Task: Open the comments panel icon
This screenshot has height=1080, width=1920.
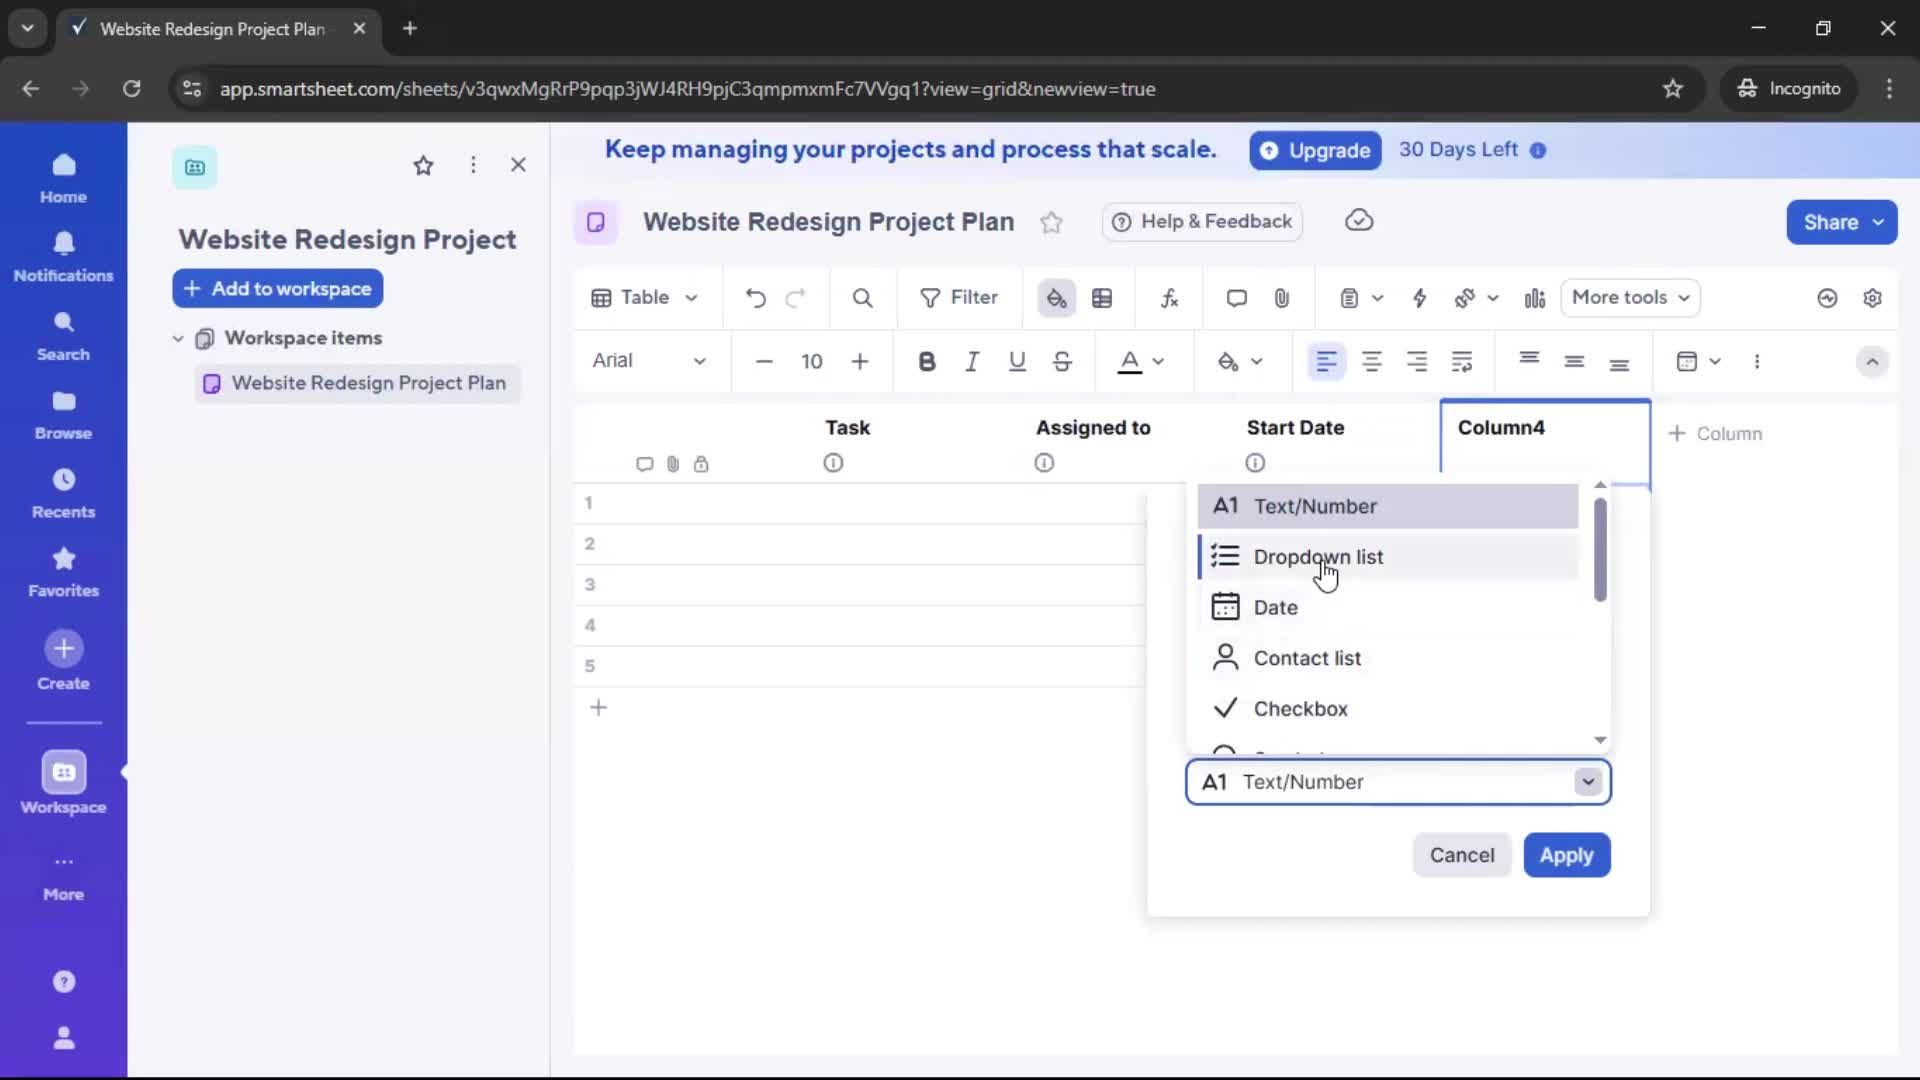Action: tap(1236, 298)
